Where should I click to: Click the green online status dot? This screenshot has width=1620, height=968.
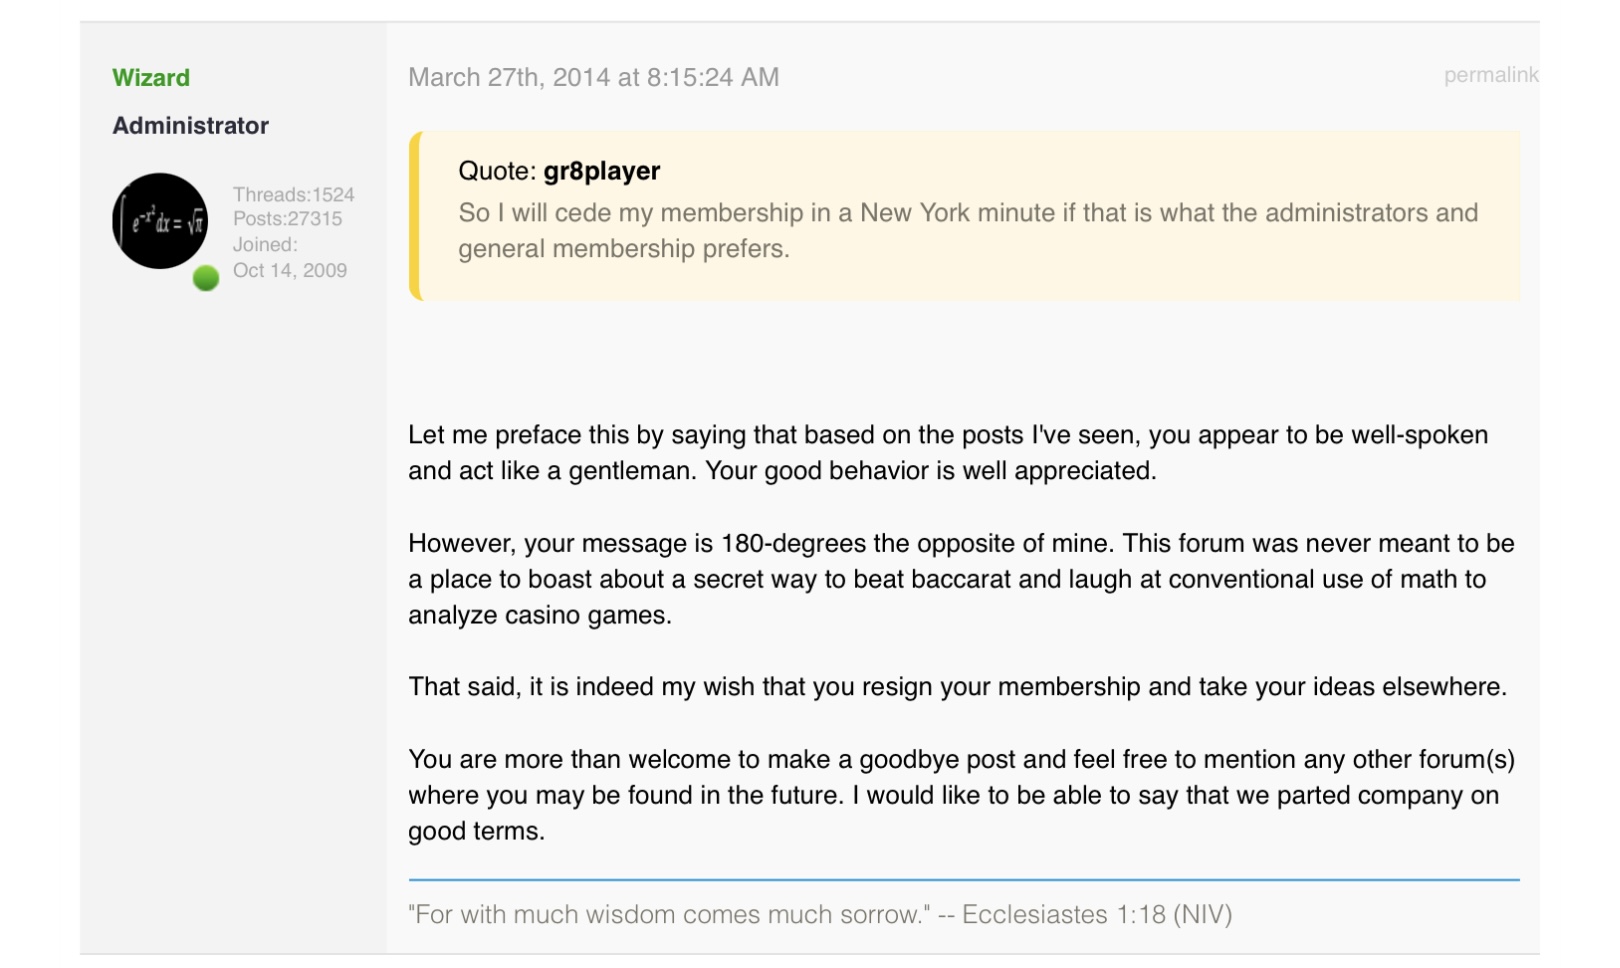pos(206,278)
